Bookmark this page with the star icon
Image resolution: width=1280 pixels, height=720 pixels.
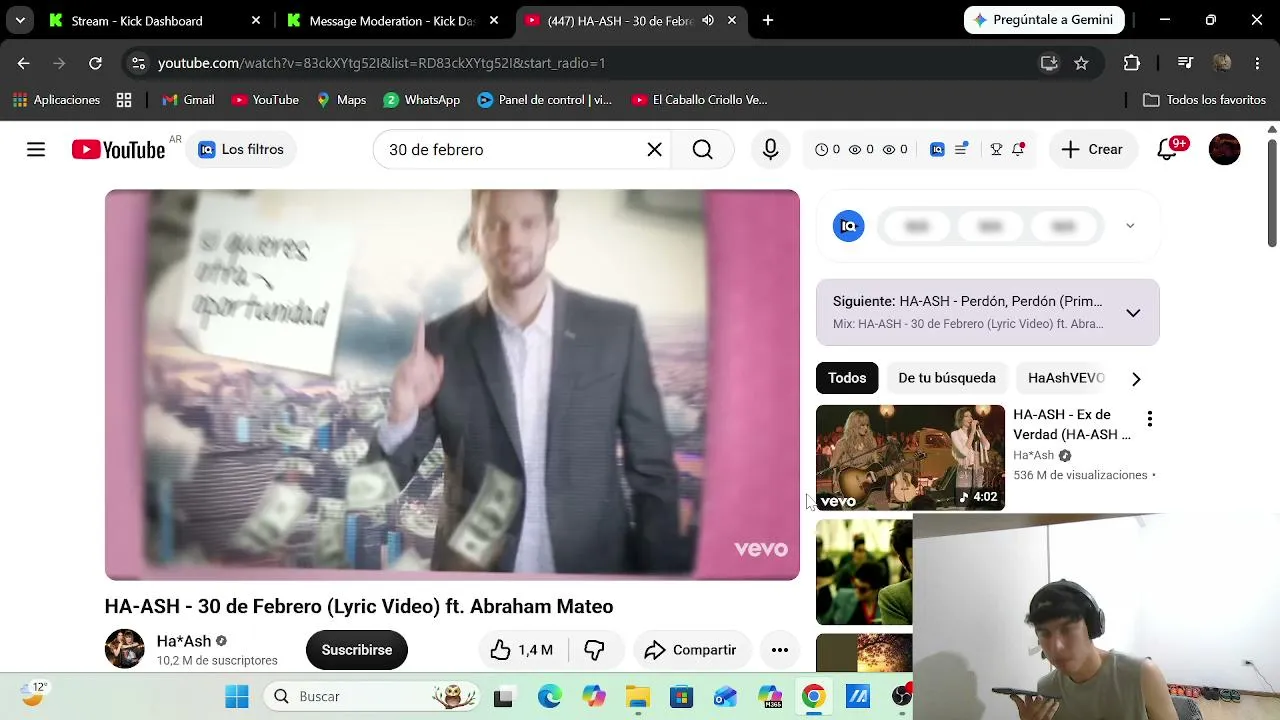[x=1081, y=63]
